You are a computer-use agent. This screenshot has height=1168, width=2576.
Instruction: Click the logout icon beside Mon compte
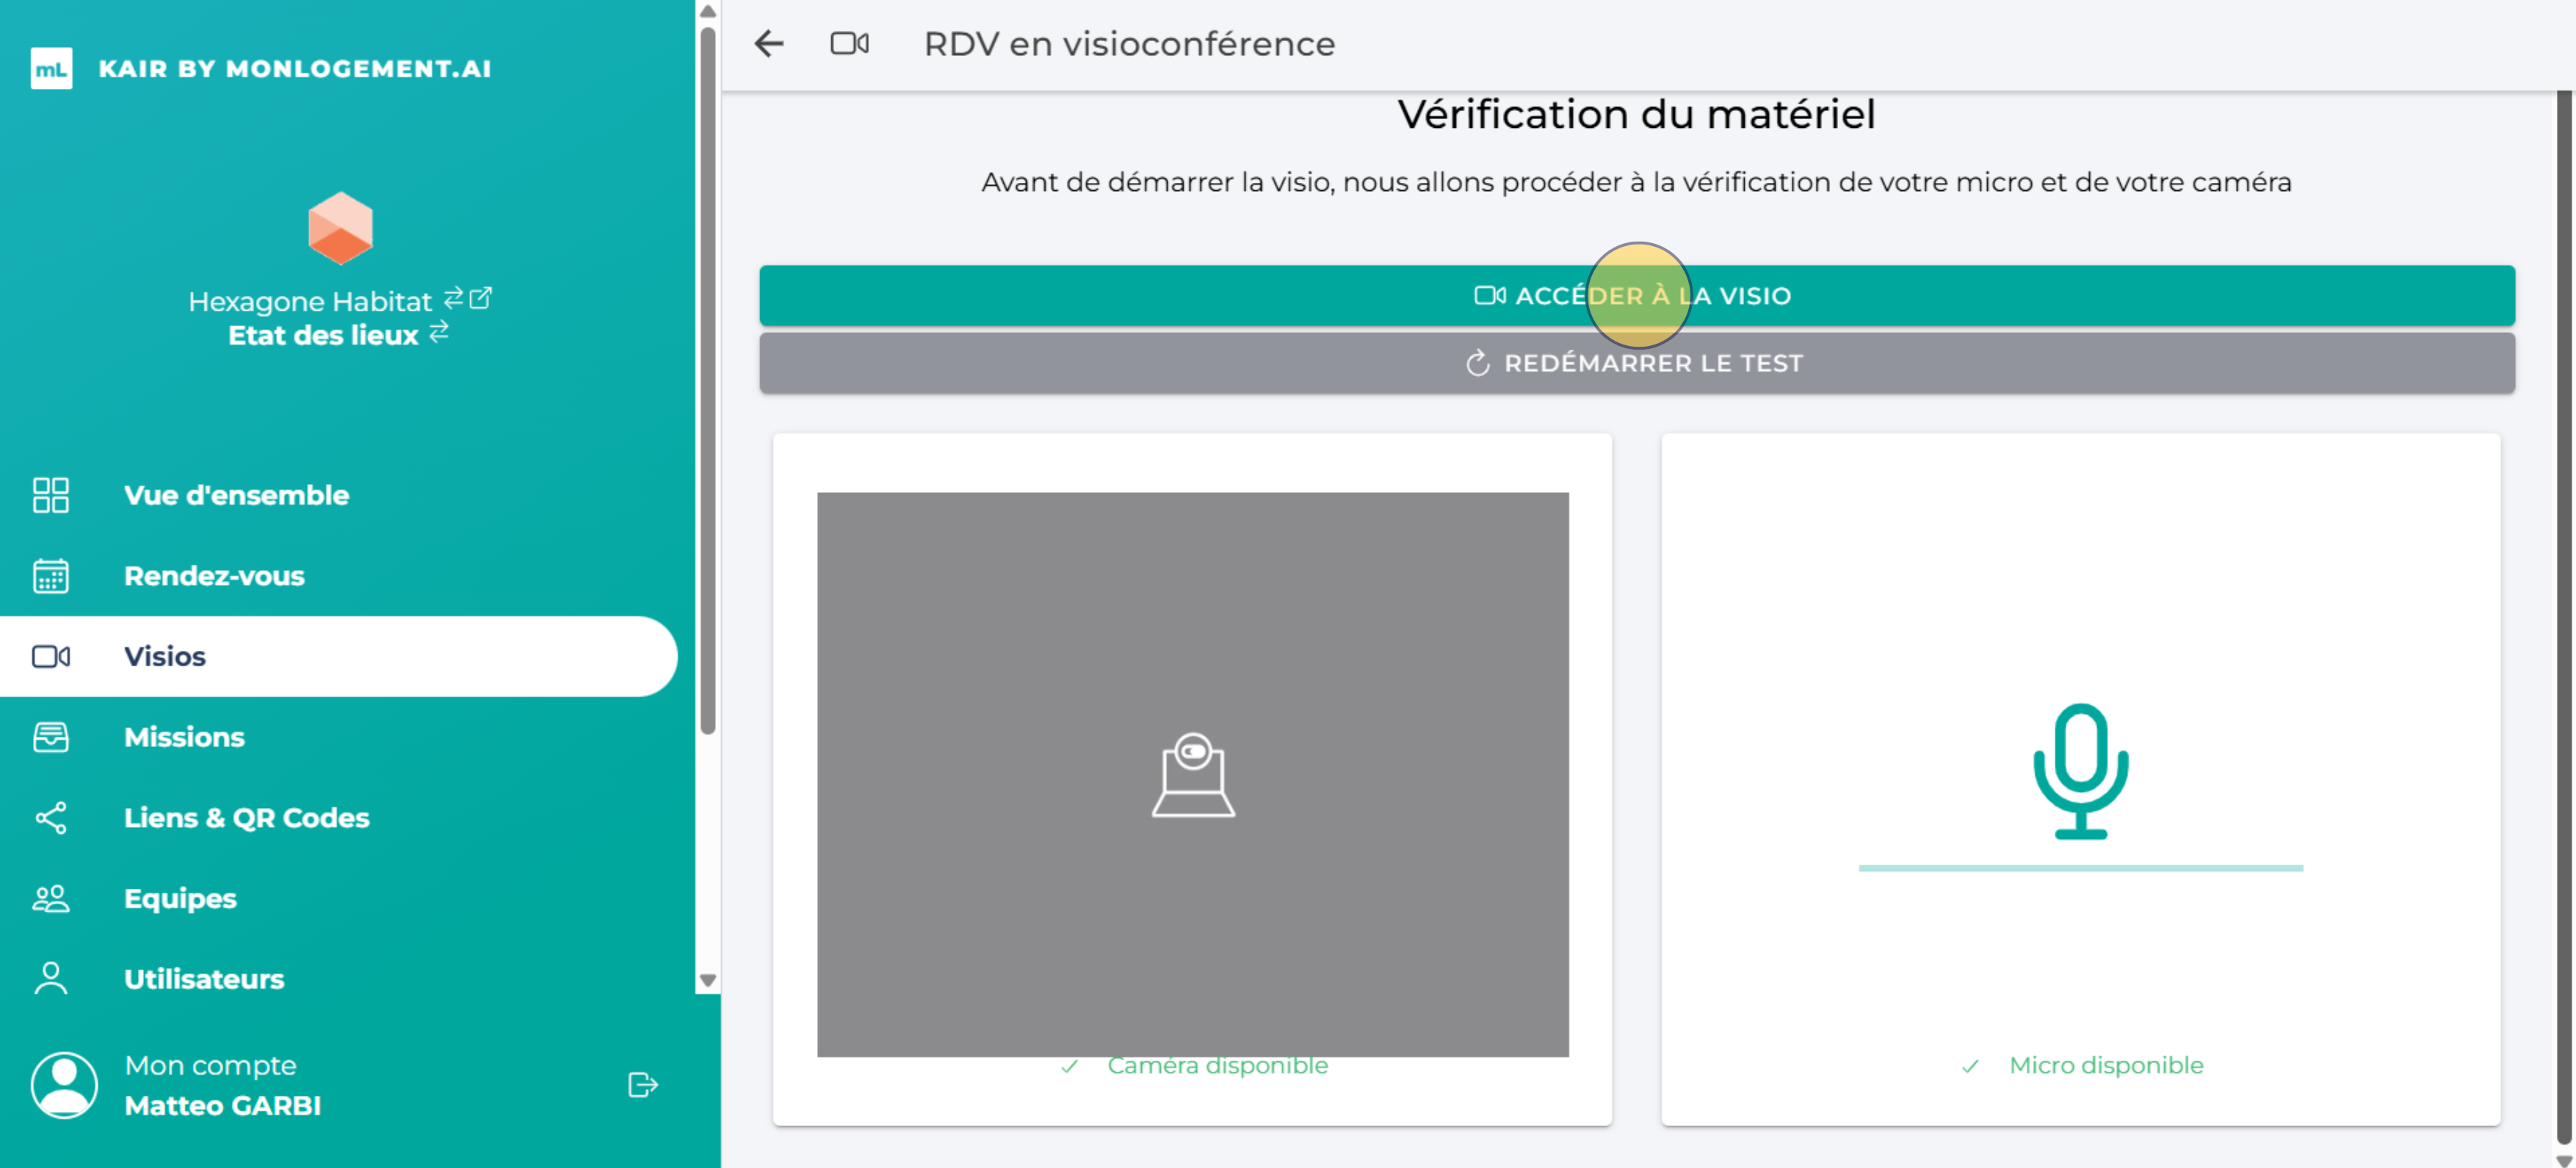[x=641, y=1084]
